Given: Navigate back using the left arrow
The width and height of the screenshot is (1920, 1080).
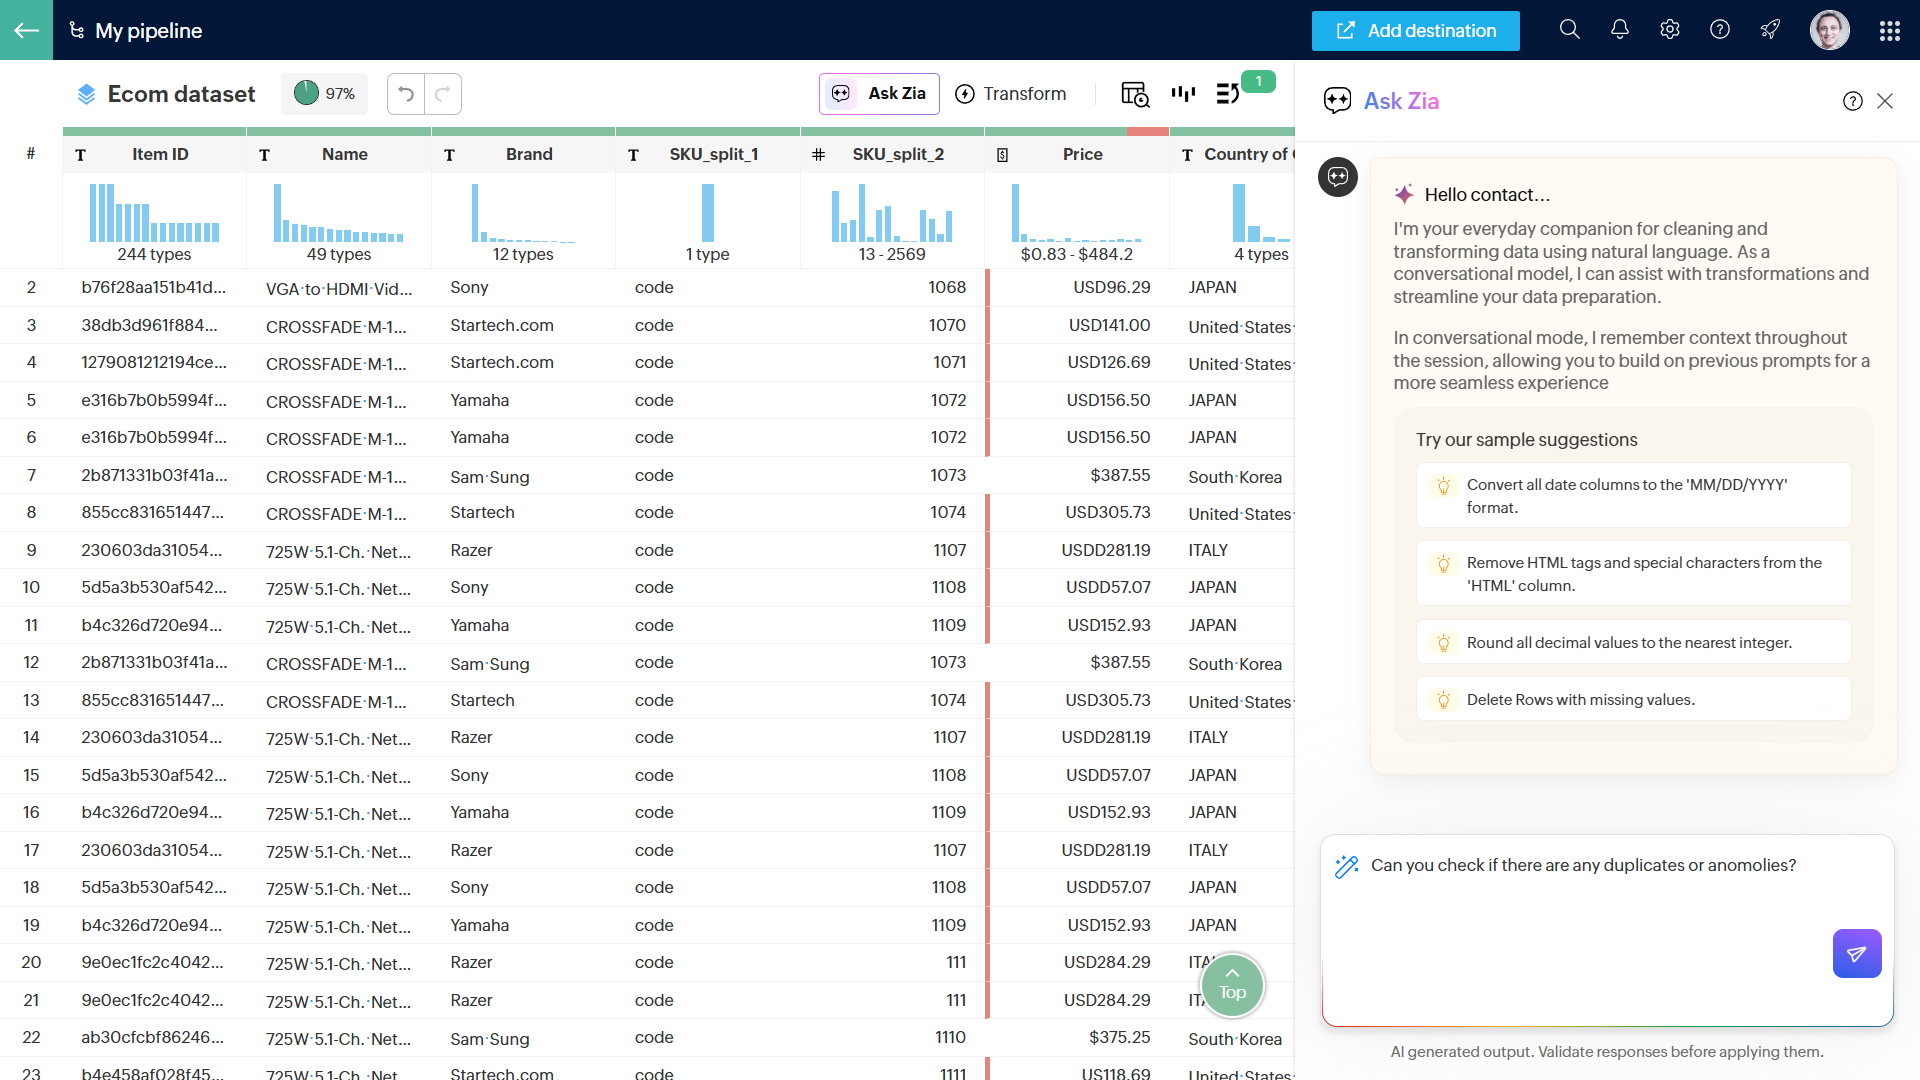Looking at the screenshot, I should pos(26,30).
